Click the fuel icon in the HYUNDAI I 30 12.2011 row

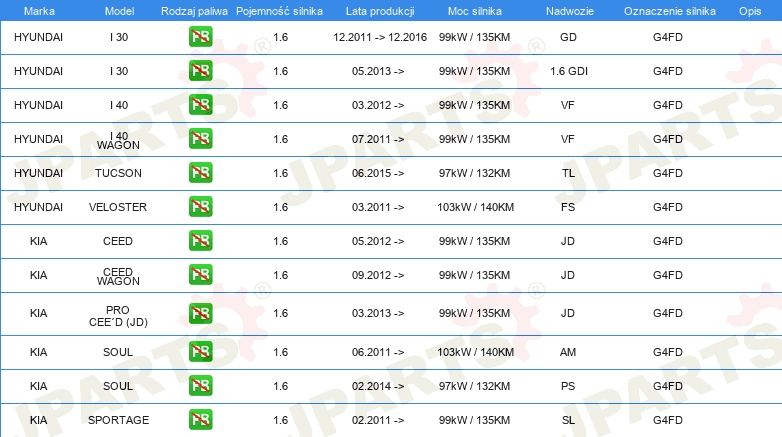pyautogui.click(x=200, y=37)
